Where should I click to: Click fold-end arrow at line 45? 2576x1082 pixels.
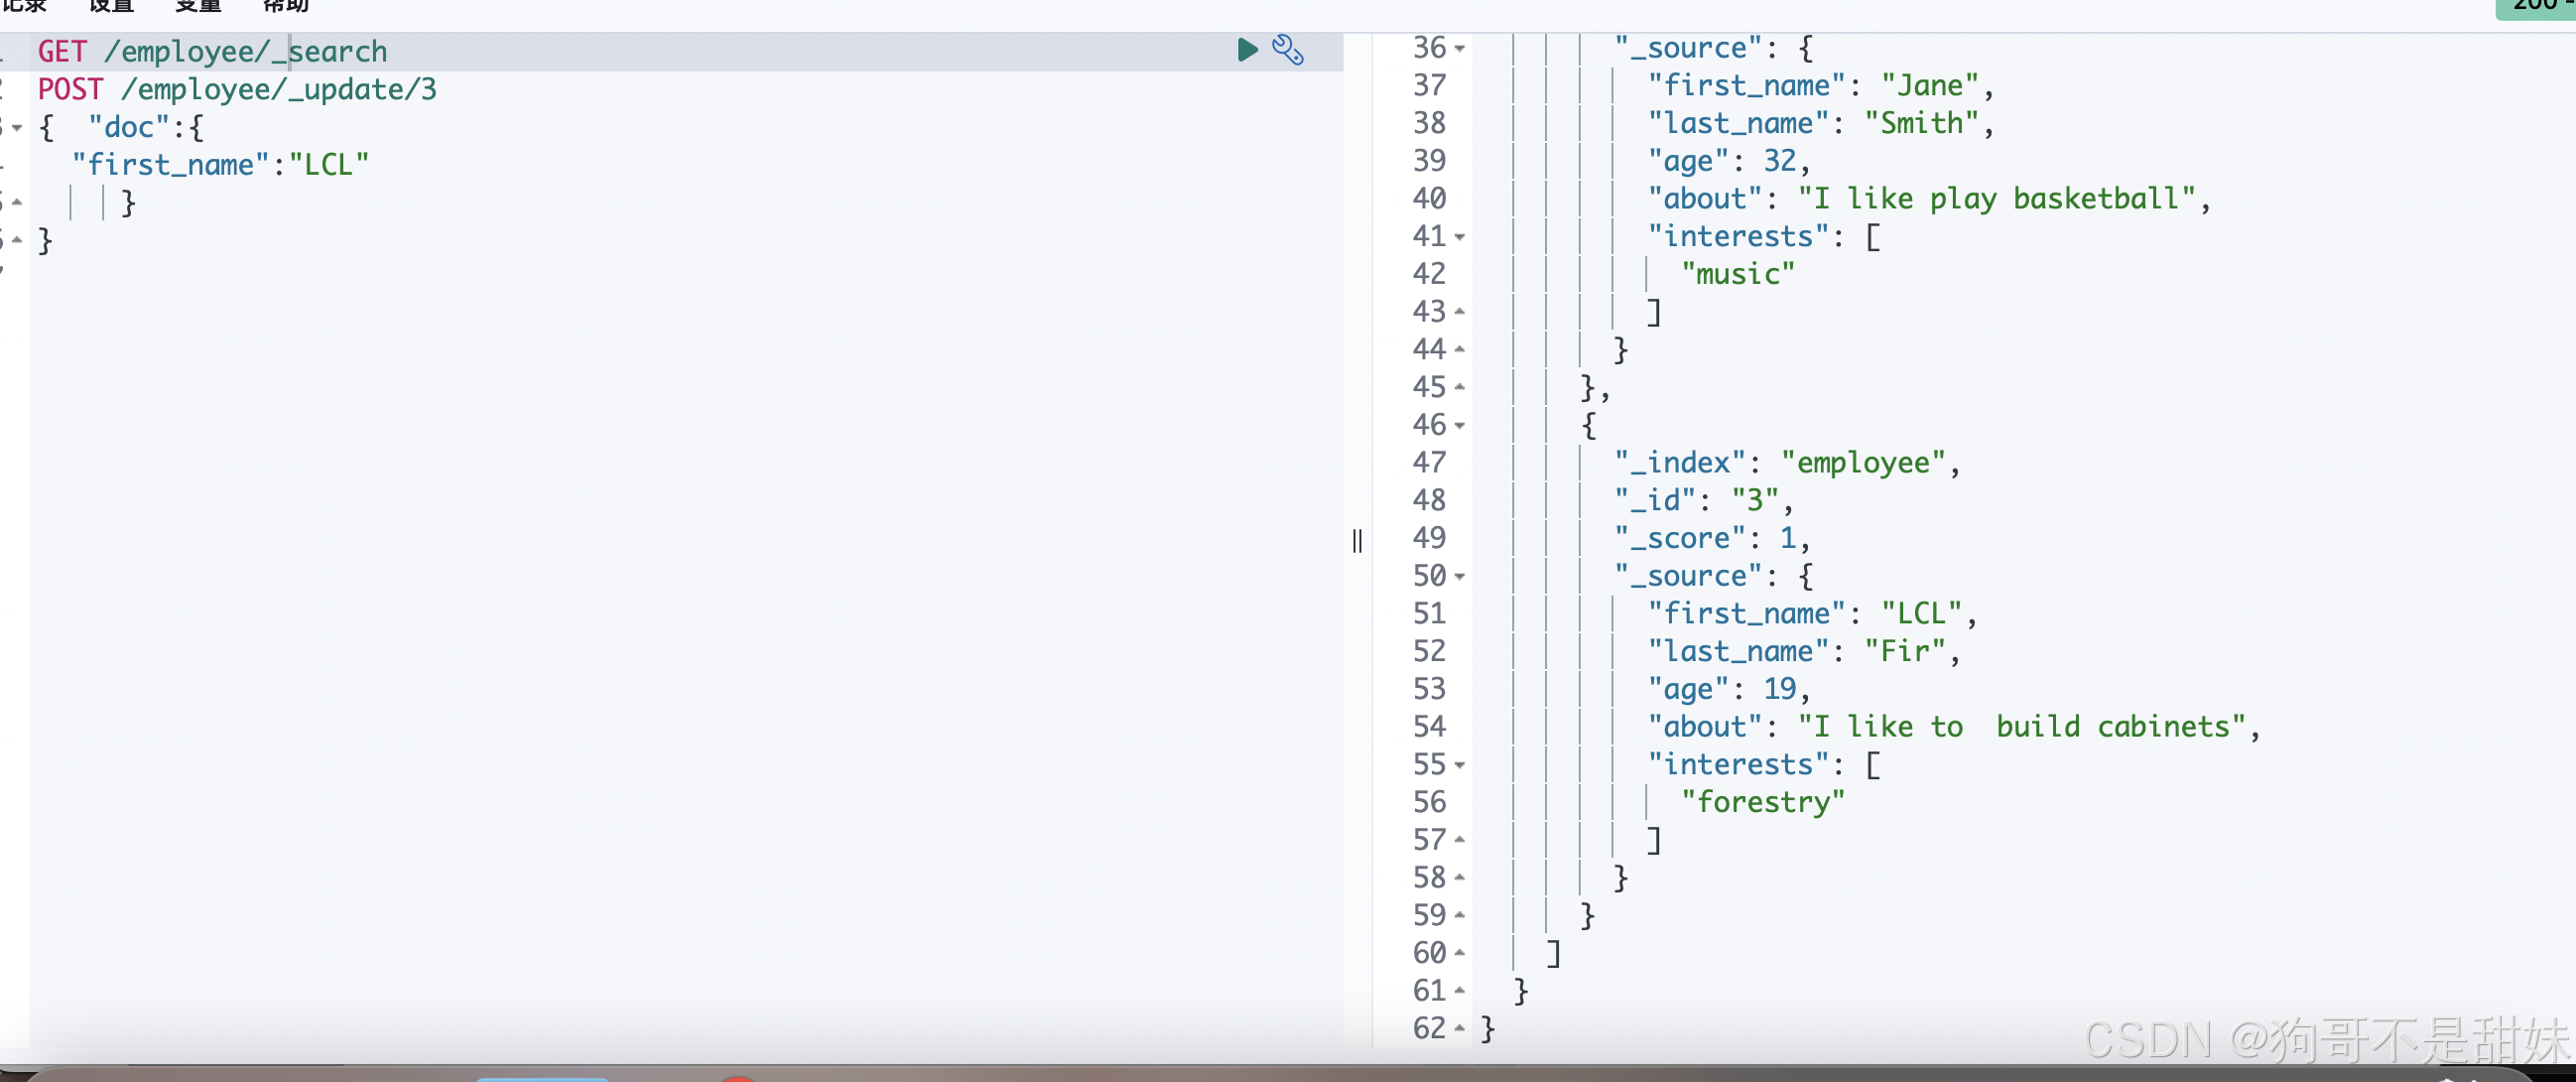[x=1460, y=387]
